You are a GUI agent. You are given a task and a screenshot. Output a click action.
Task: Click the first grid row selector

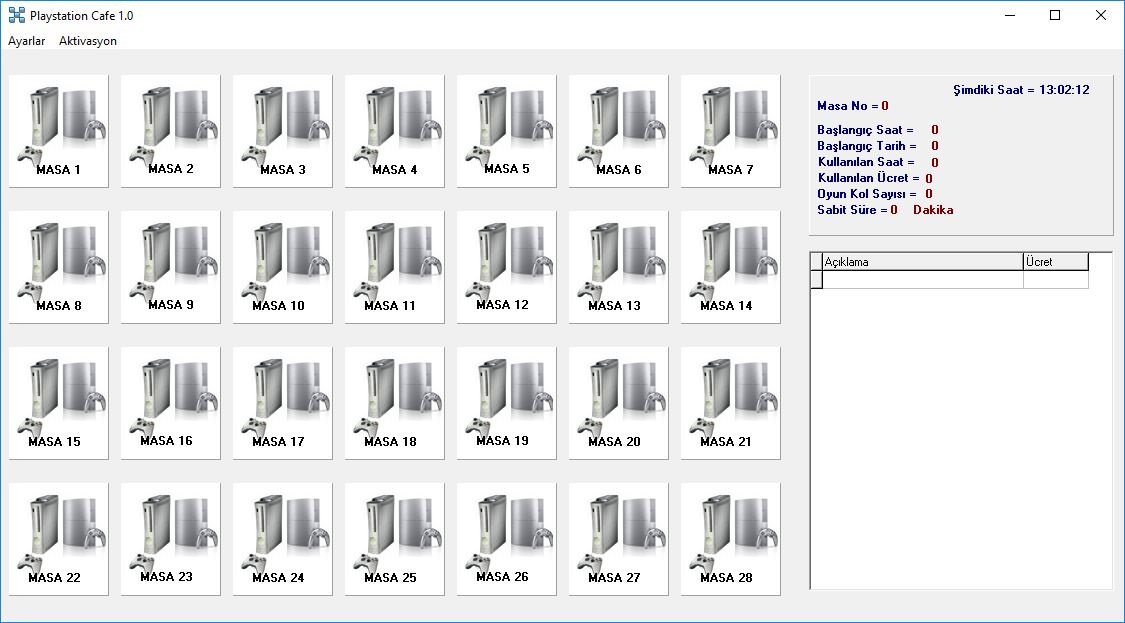pos(816,280)
